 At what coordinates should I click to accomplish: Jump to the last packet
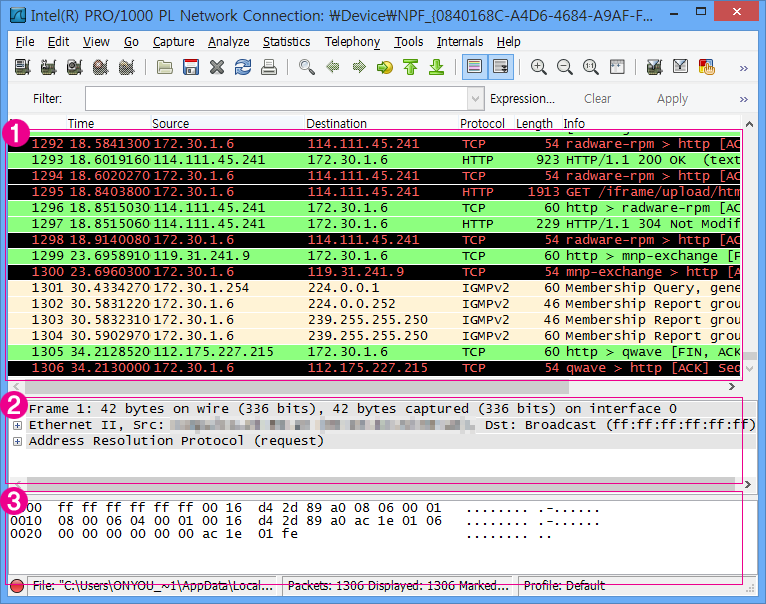(x=437, y=67)
